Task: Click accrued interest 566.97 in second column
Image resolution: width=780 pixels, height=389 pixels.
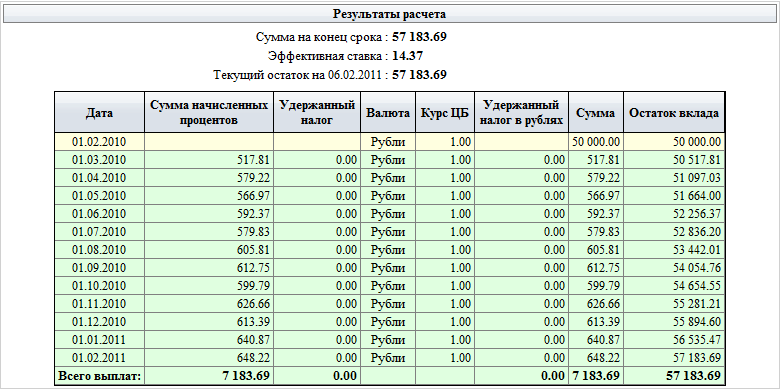Action: 209,196
